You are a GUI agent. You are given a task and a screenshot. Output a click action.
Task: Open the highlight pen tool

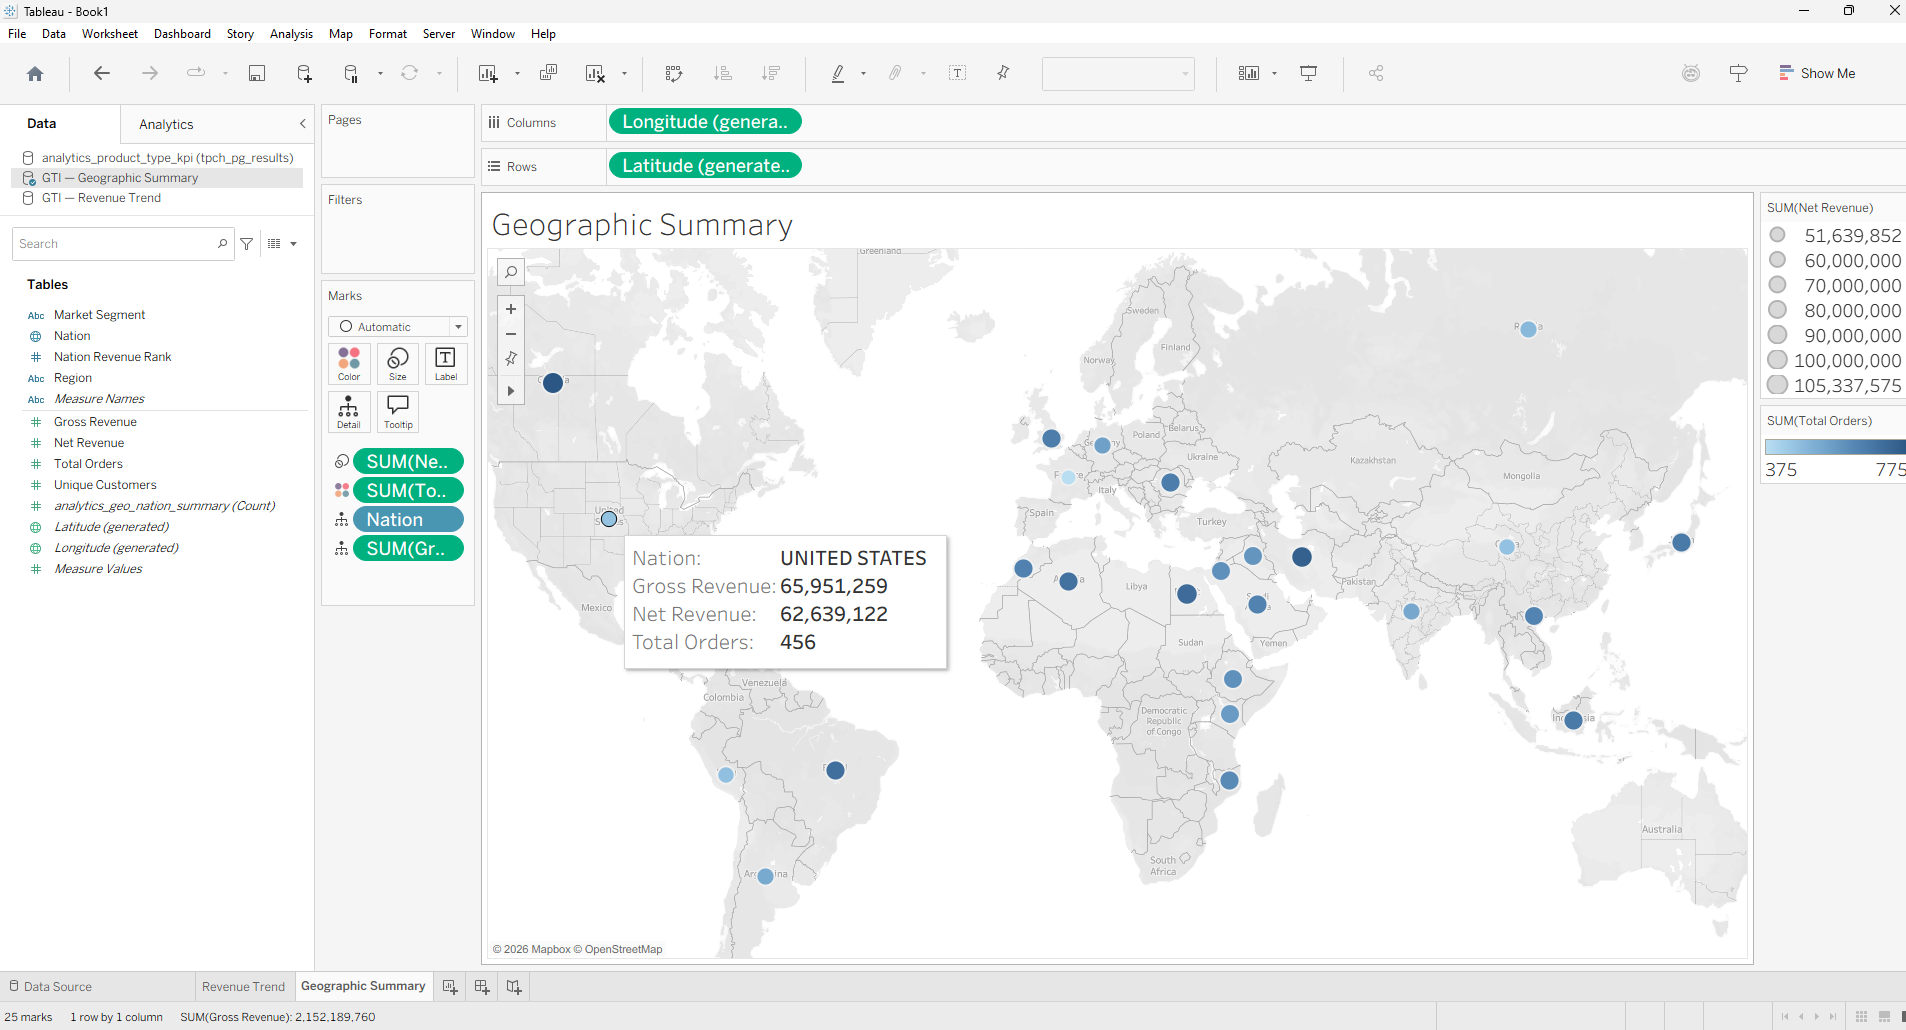pyautogui.click(x=838, y=73)
